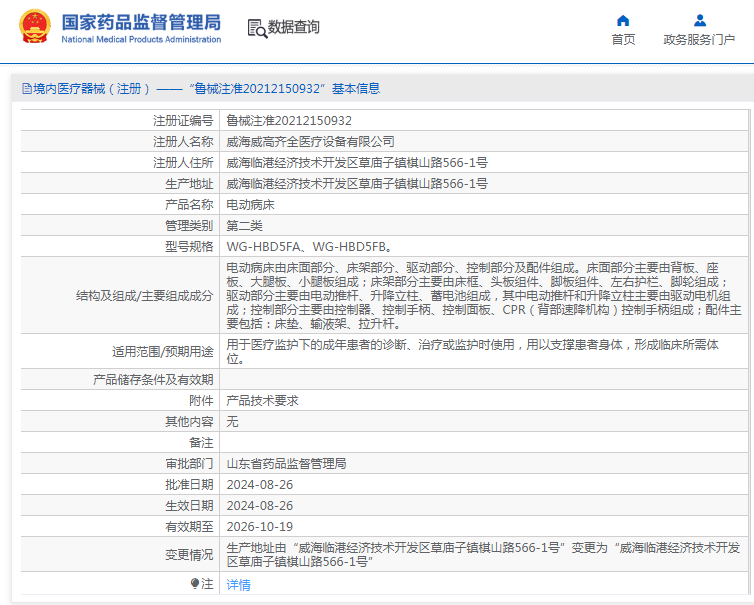Click the 变更情况 label
The width and height of the screenshot is (754, 605).
(189, 555)
